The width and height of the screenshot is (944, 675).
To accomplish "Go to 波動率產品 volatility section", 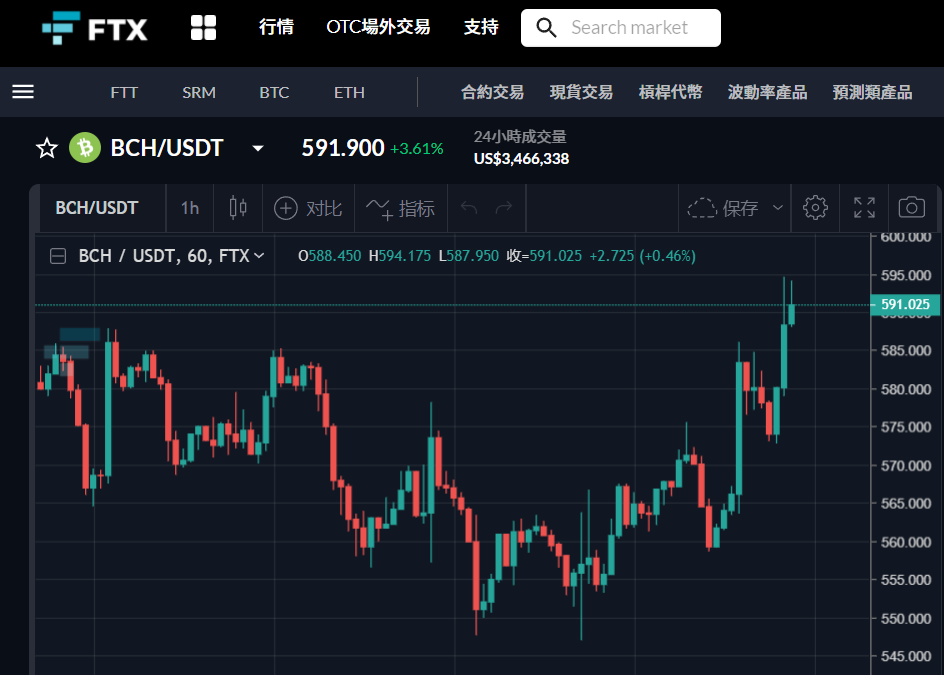I will tap(768, 92).
